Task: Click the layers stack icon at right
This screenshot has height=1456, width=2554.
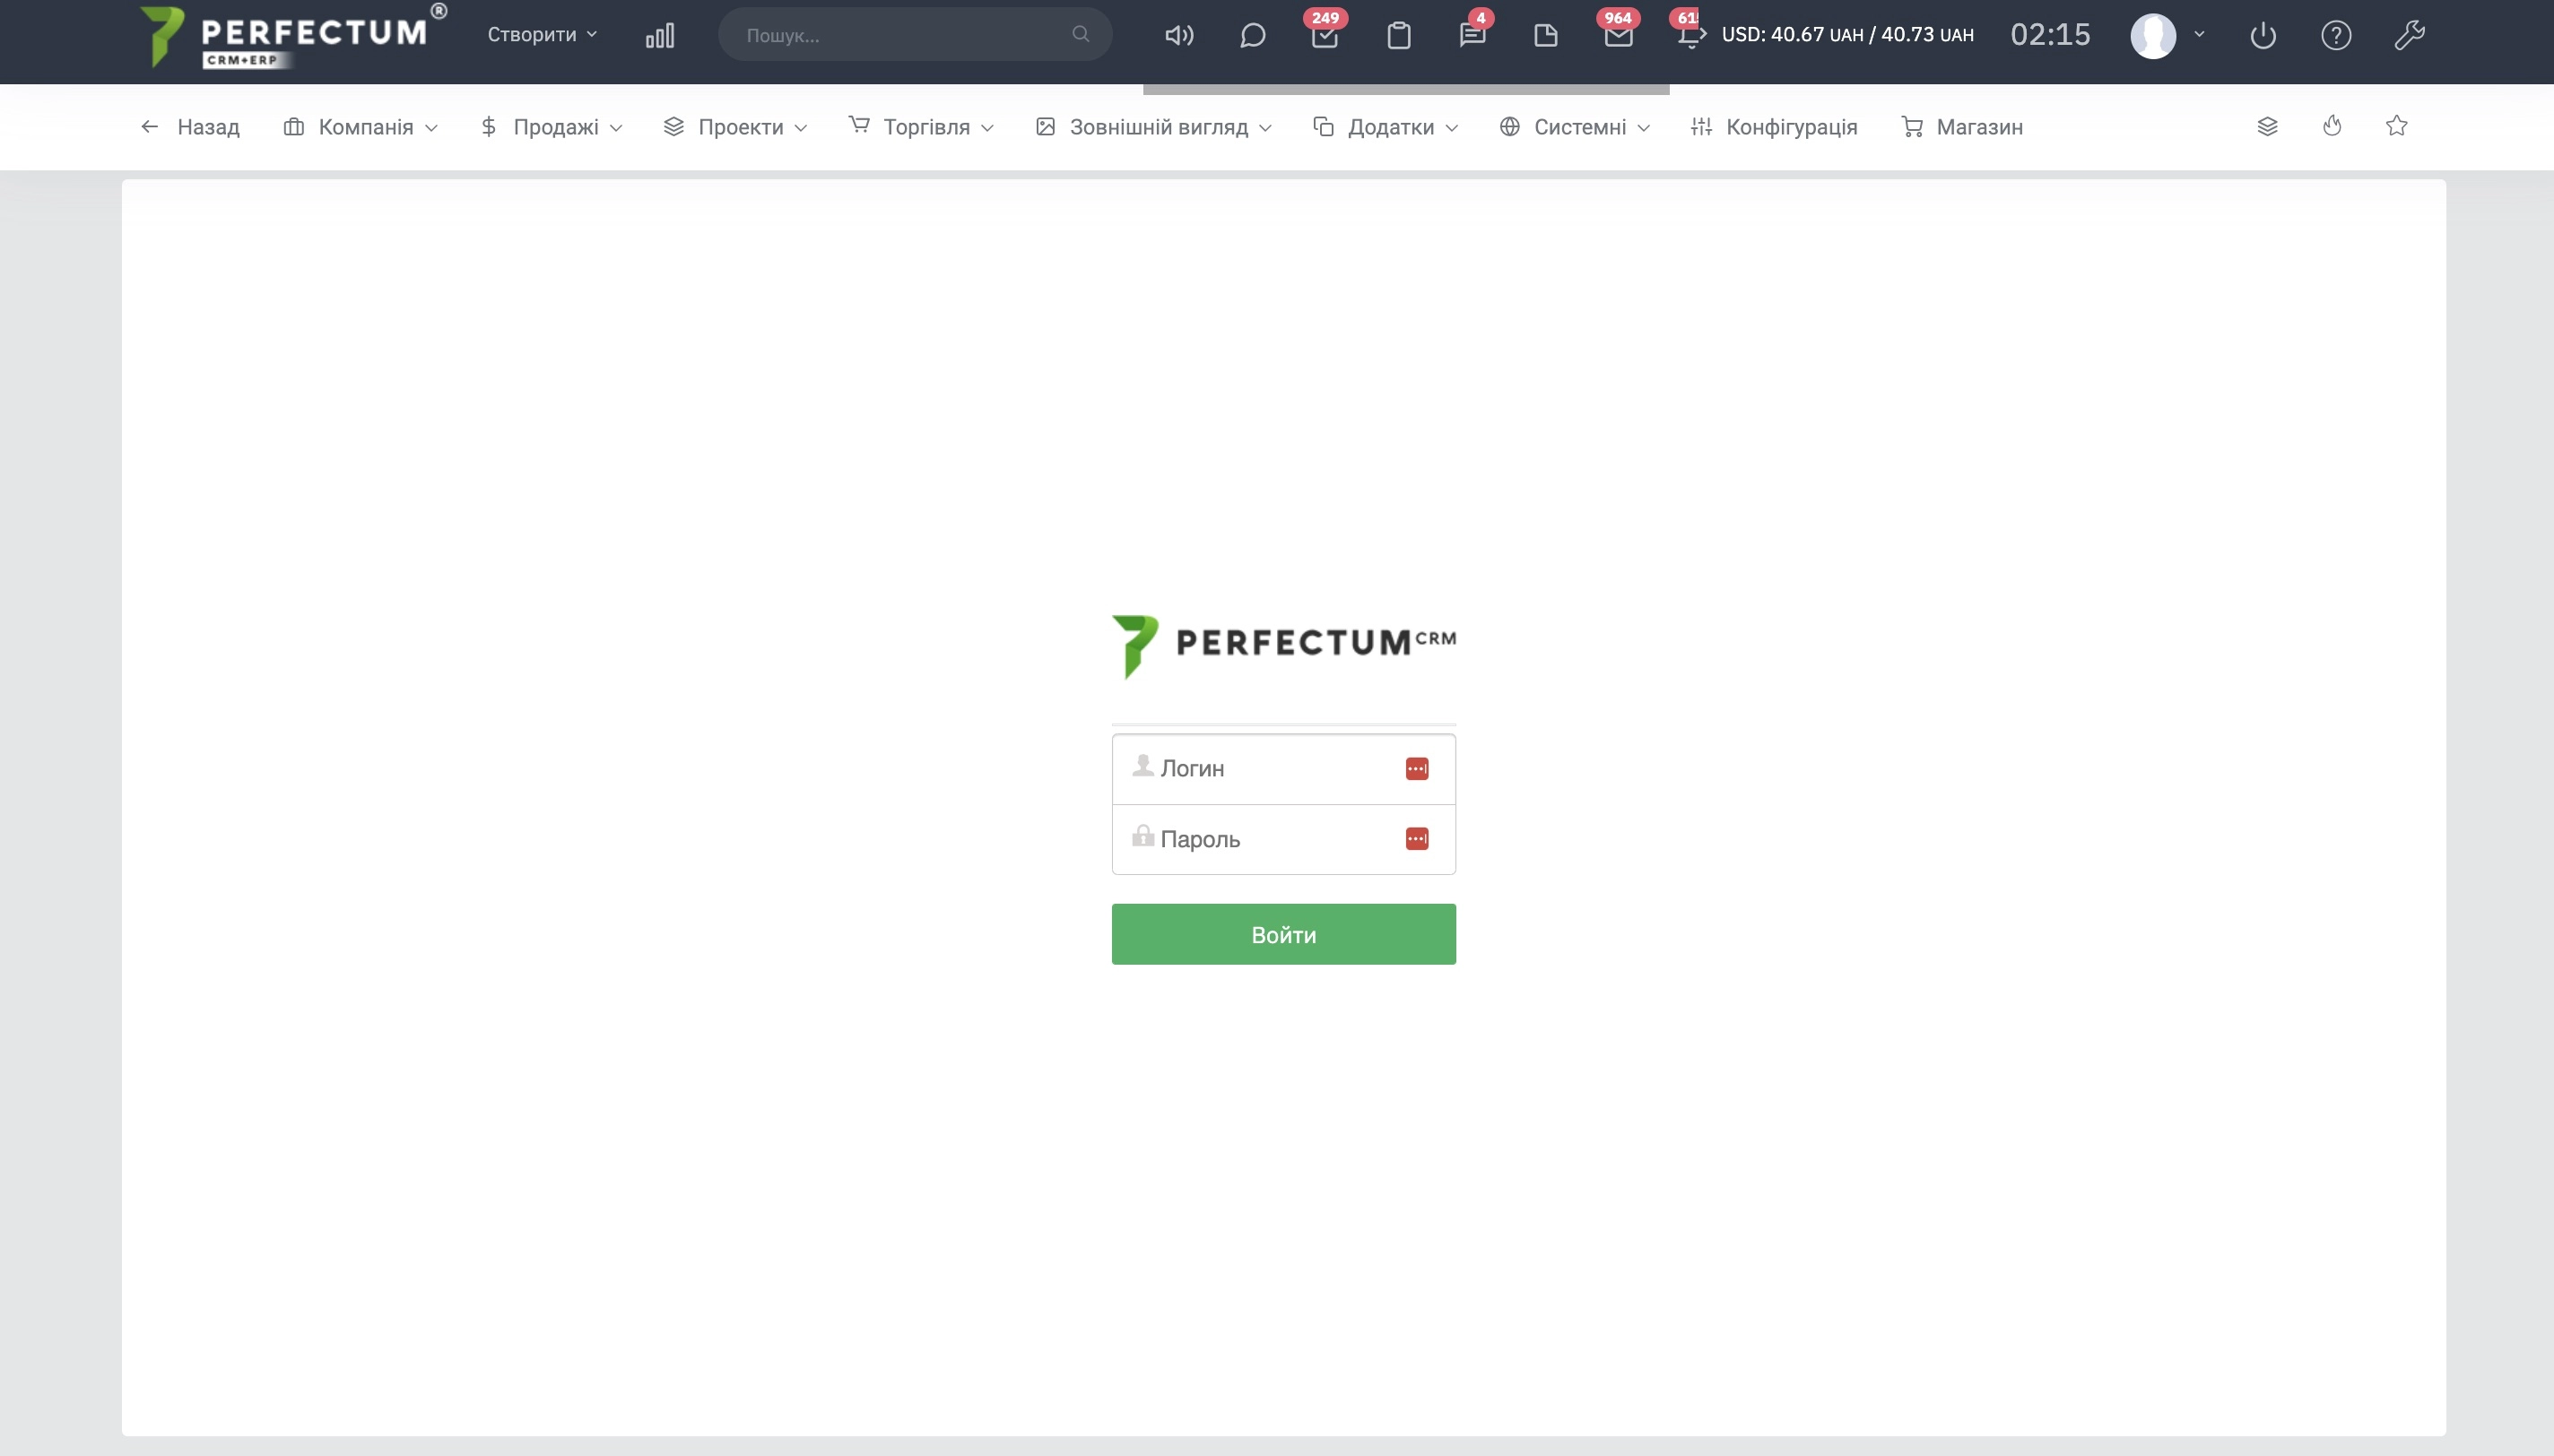Action: click(2267, 127)
